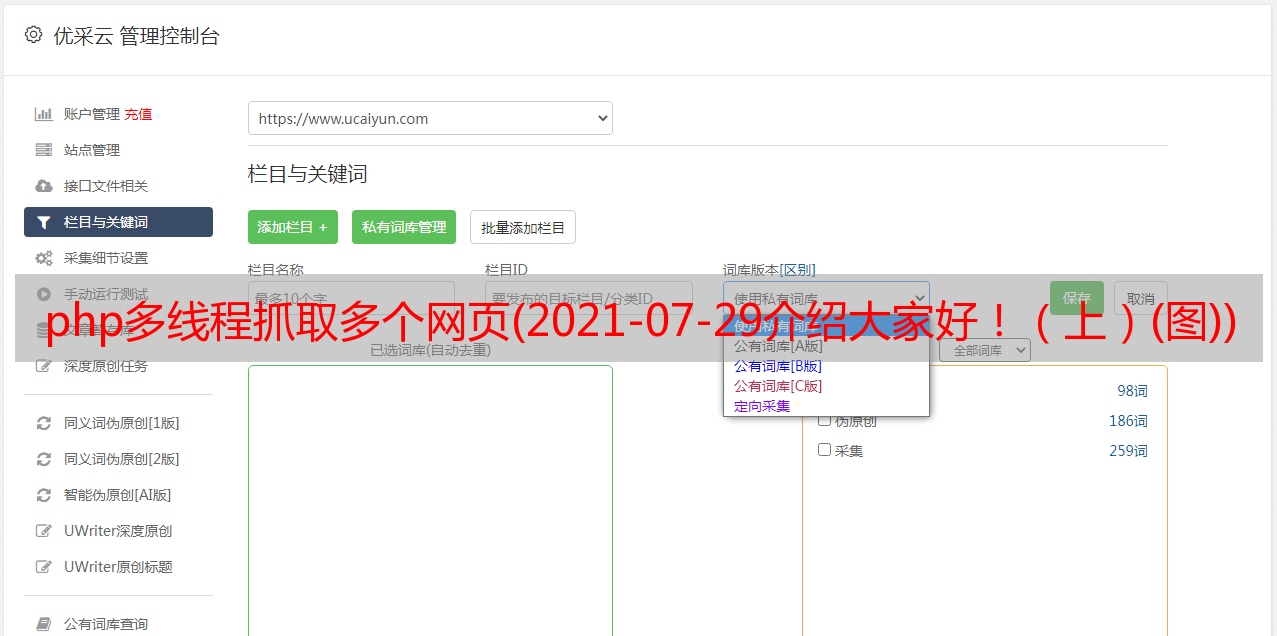Click the cloud upload icon for 接口文件相关
The height and width of the screenshot is (636, 1277).
[43, 186]
